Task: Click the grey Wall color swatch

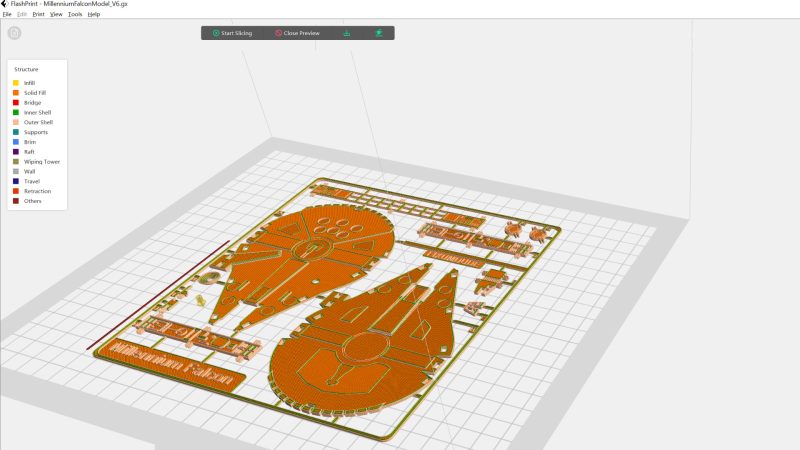Action: 16,171
